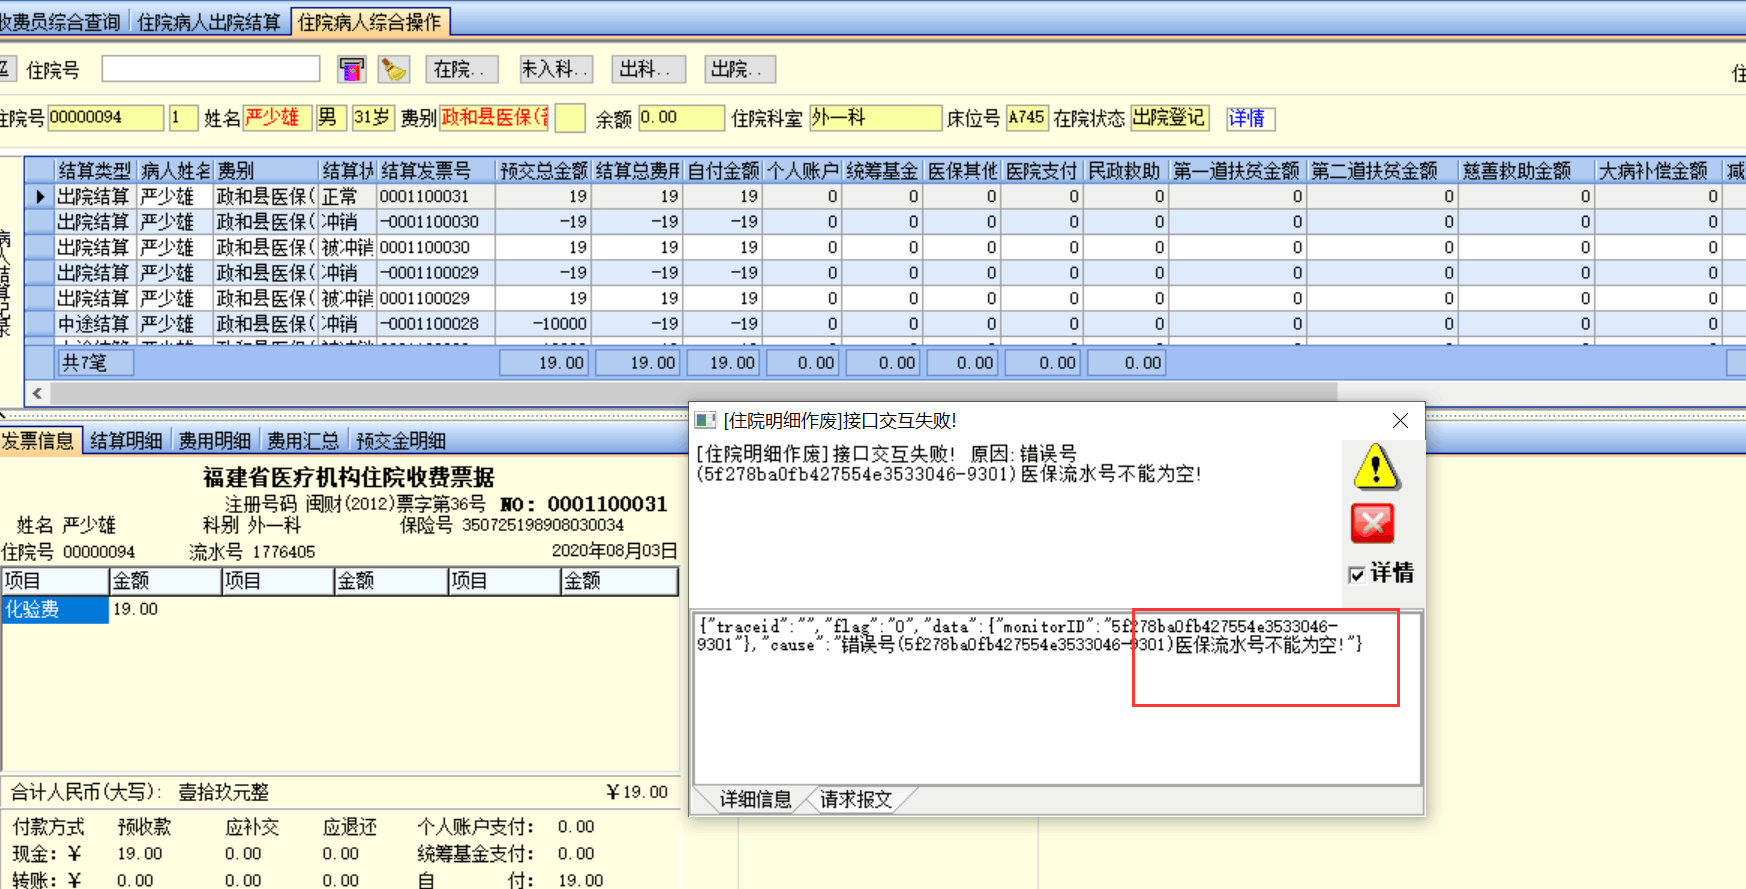Select the highlighted 化验费 item in invoice
This screenshot has width=1746, height=889.
pyautogui.click(x=55, y=610)
